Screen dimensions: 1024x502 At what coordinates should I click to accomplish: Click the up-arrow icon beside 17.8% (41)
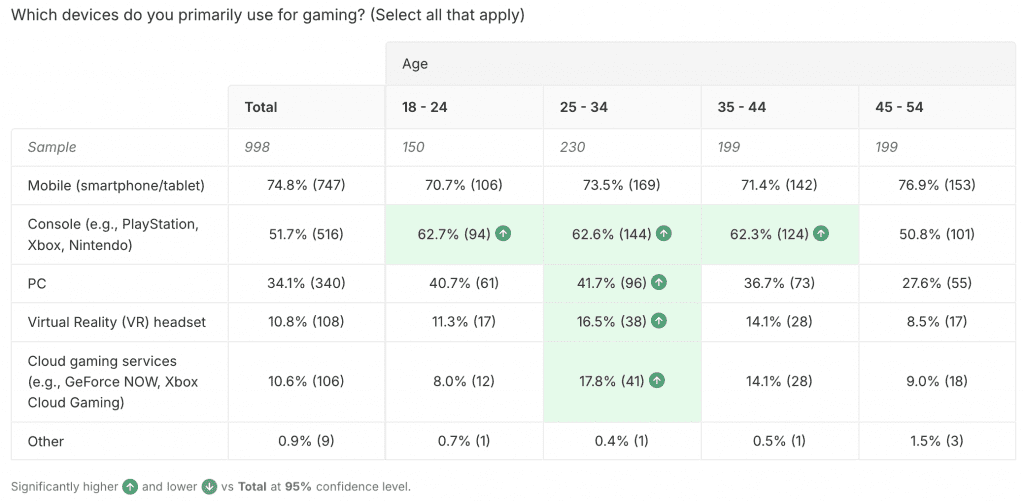click(x=657, y=380)
